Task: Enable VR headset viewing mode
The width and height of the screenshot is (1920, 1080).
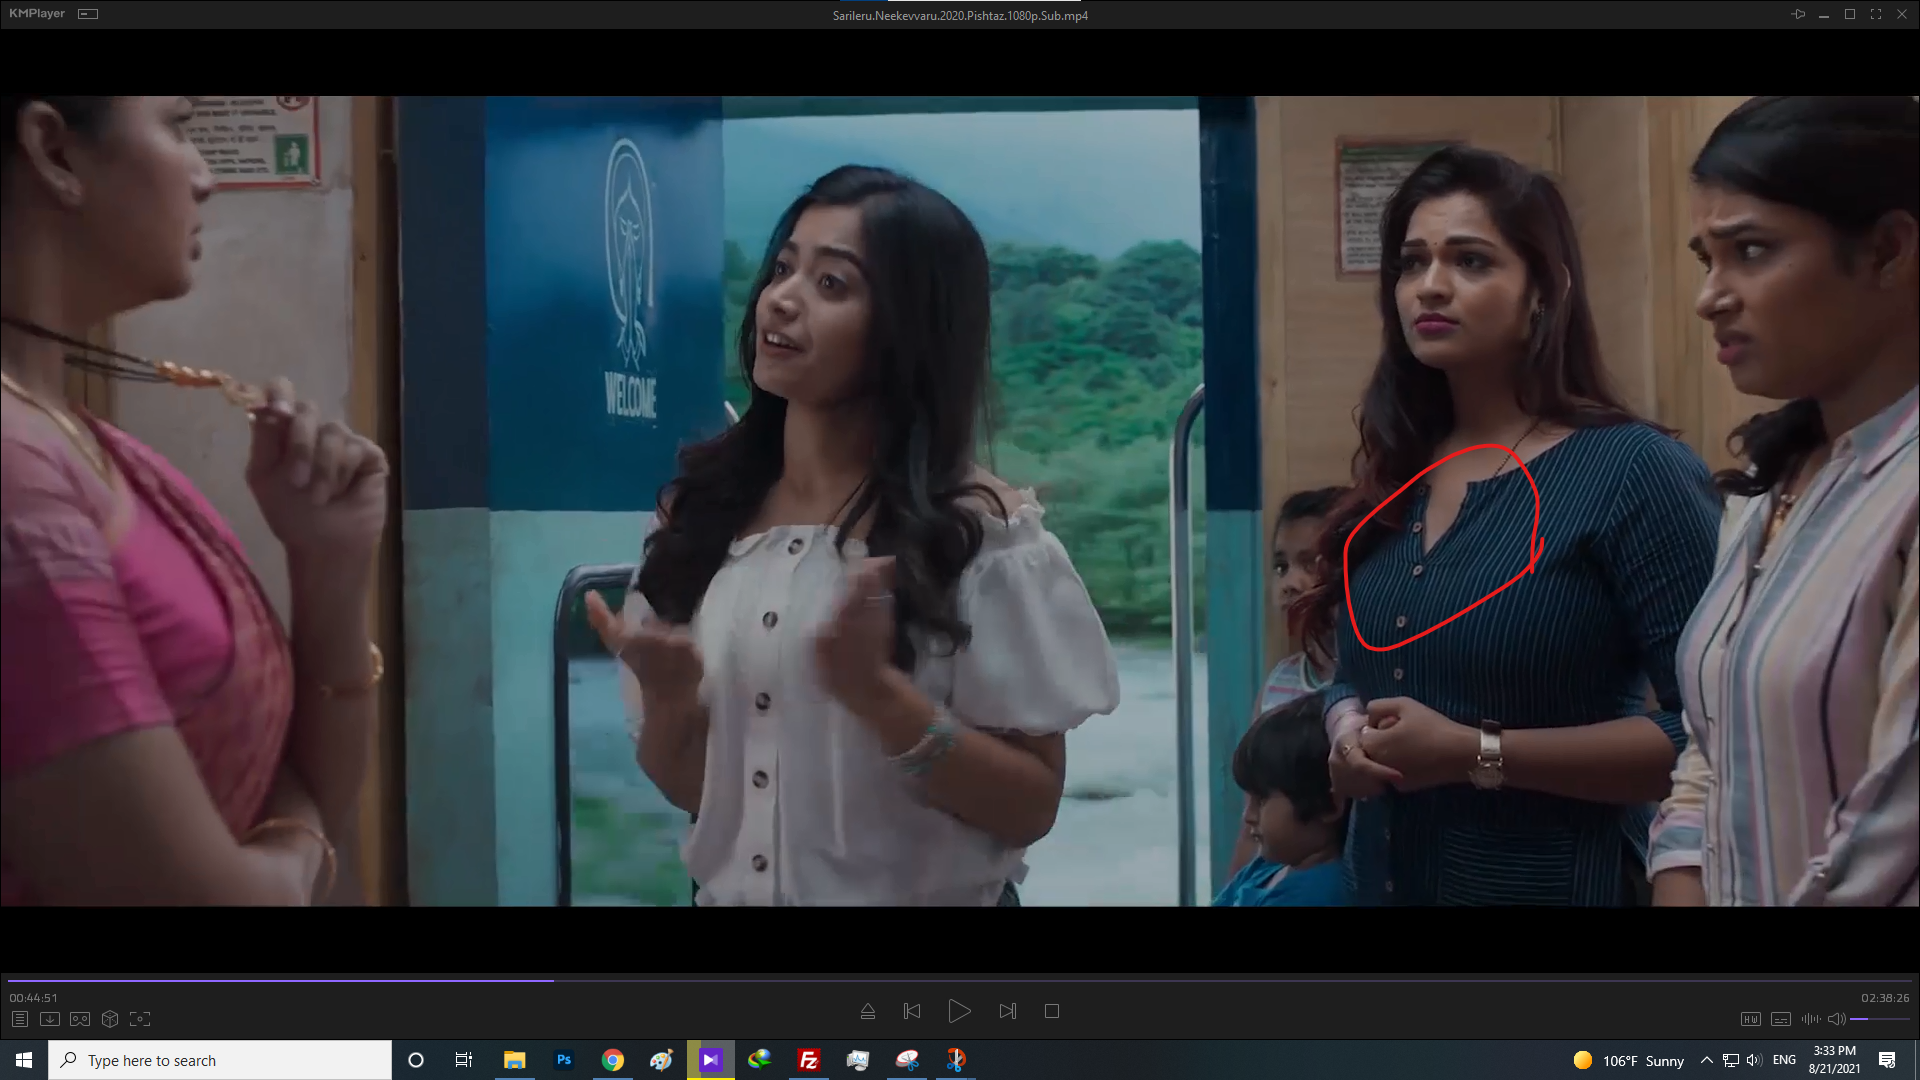Action: click(80, 1019)
